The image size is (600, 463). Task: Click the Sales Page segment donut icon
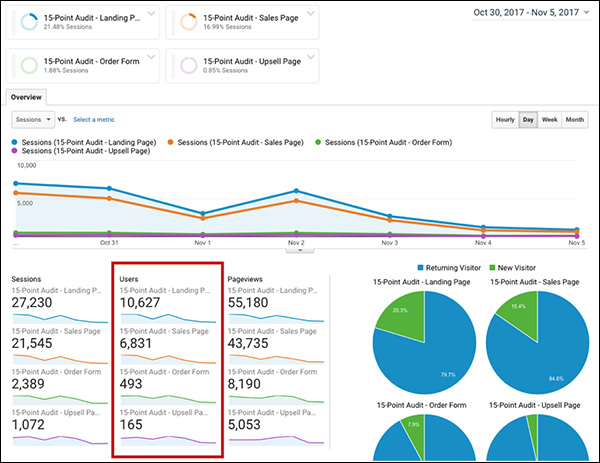point(189,22)
